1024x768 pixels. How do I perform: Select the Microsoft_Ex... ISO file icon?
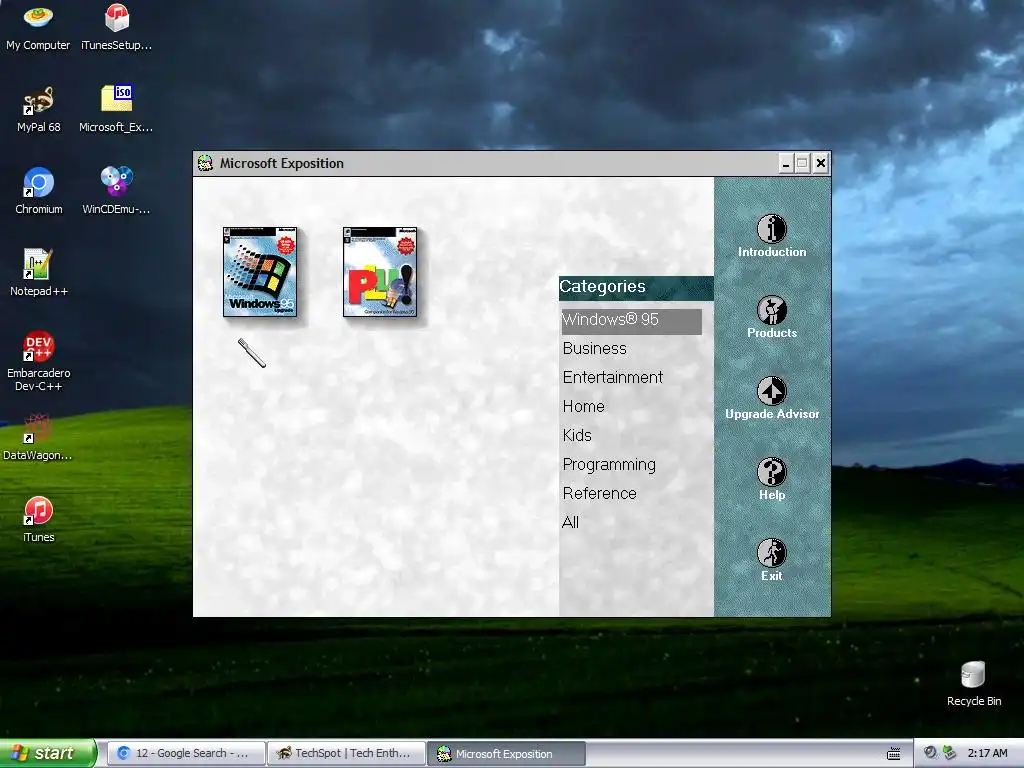tap(116, 109)
